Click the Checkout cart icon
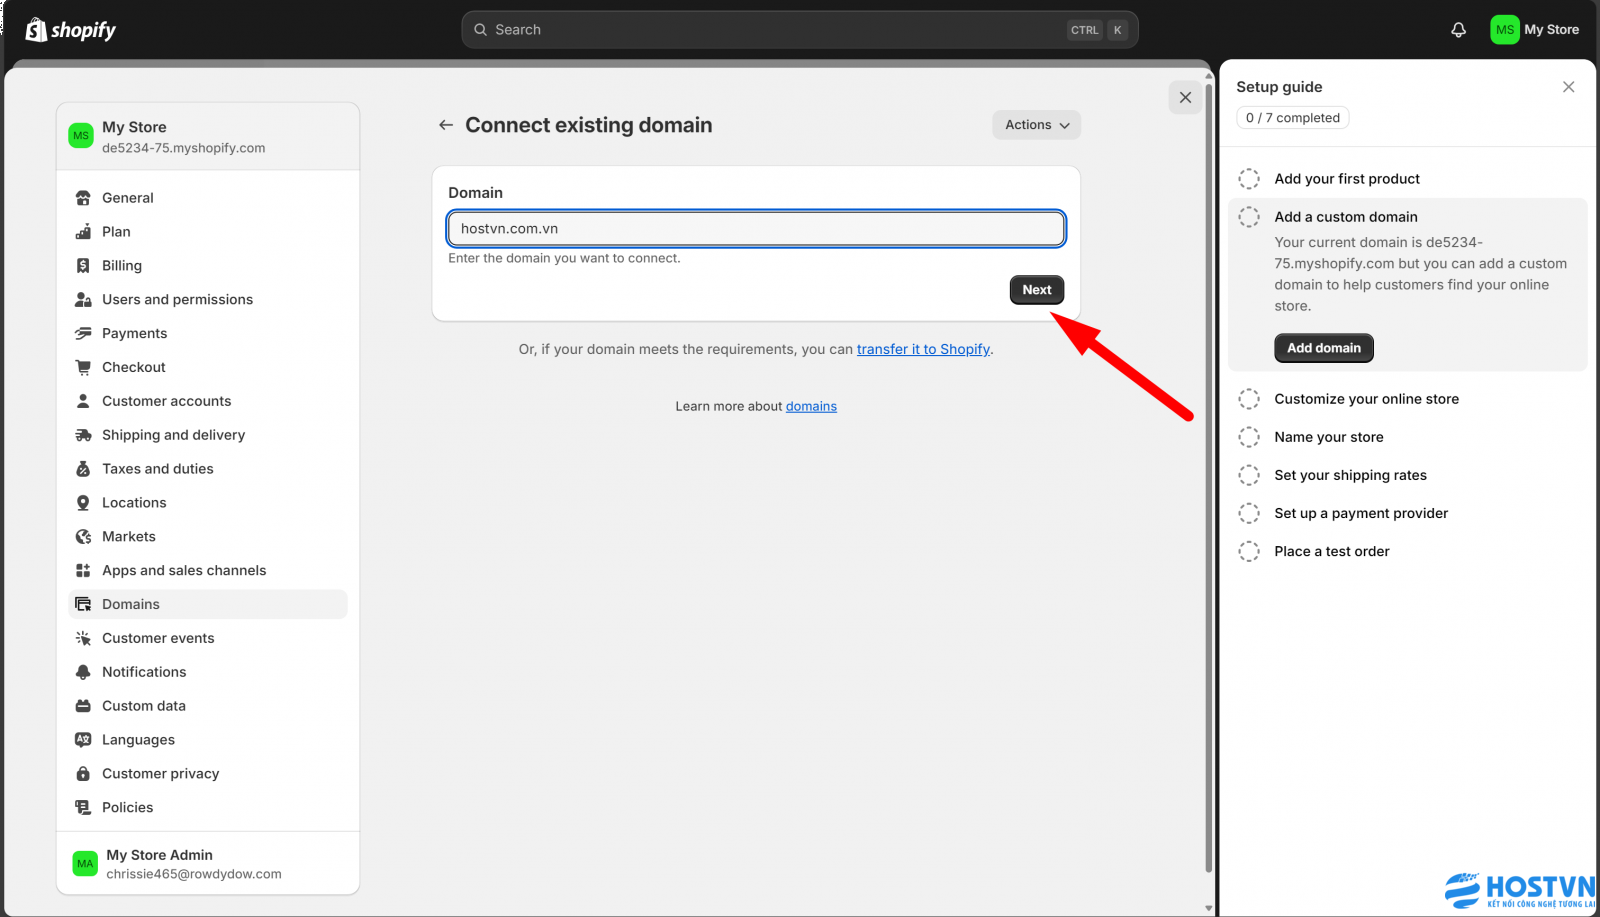Viewport: 1600px width, 917px height. (83, 368)
